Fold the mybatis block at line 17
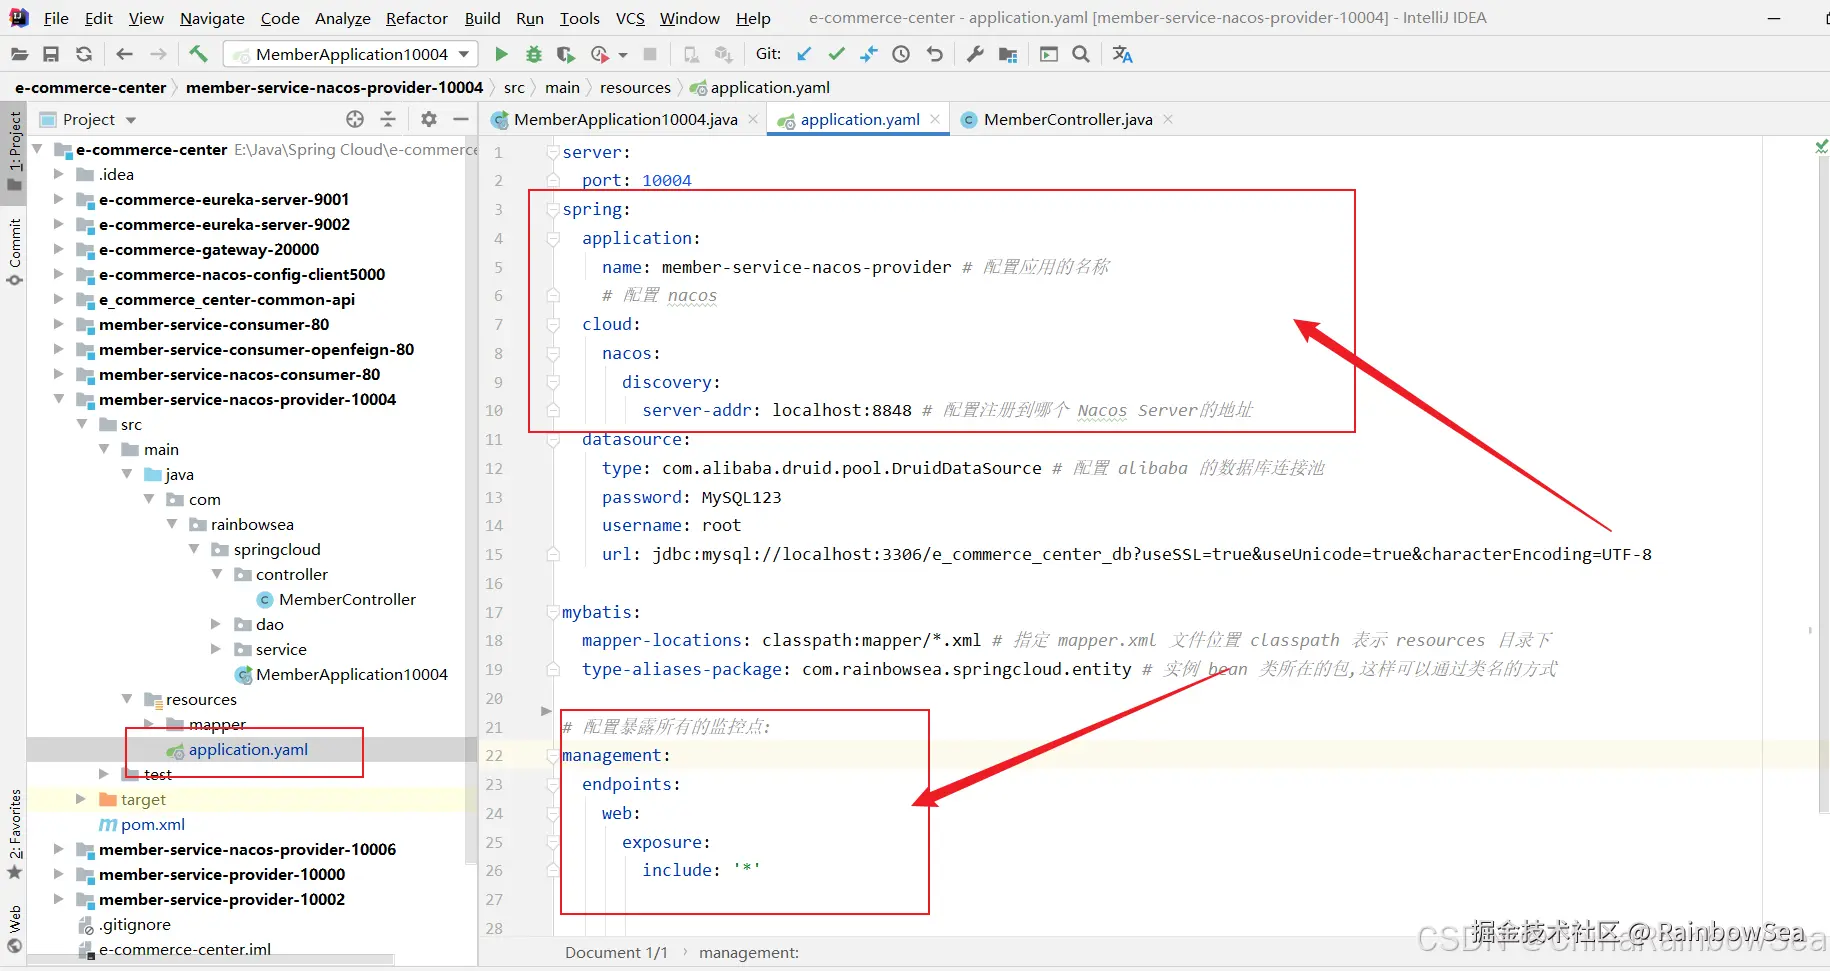Screen dimensions: 1830x971 point(553,612)
